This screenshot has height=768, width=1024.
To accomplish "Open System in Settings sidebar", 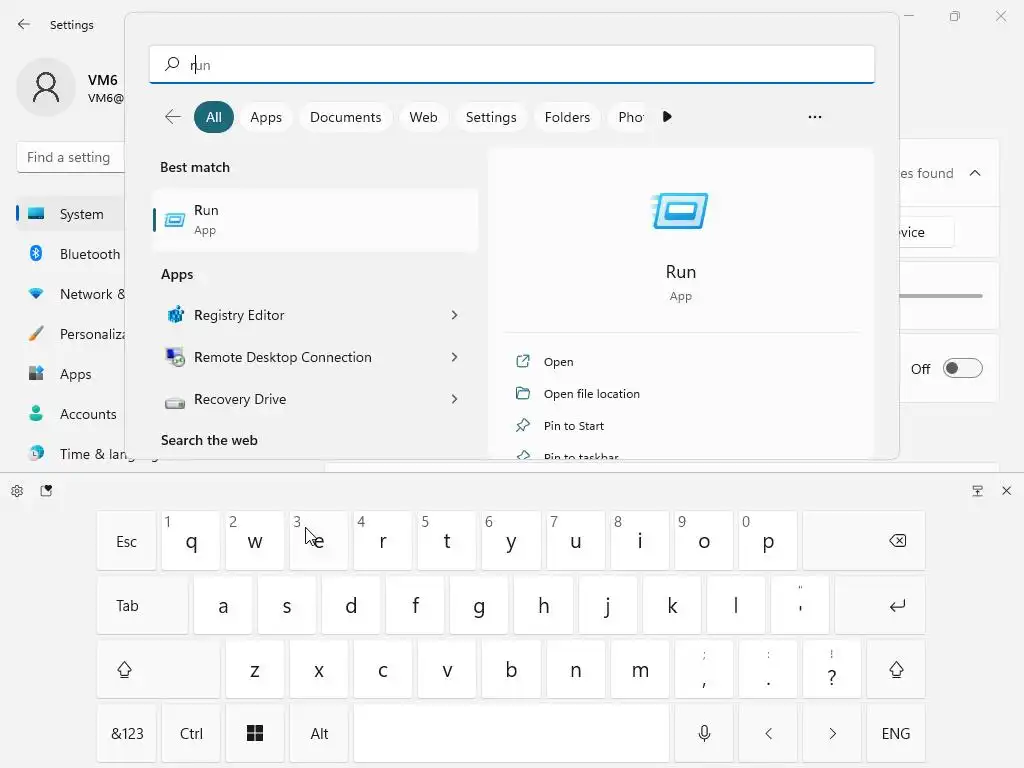I will (71, 214).
